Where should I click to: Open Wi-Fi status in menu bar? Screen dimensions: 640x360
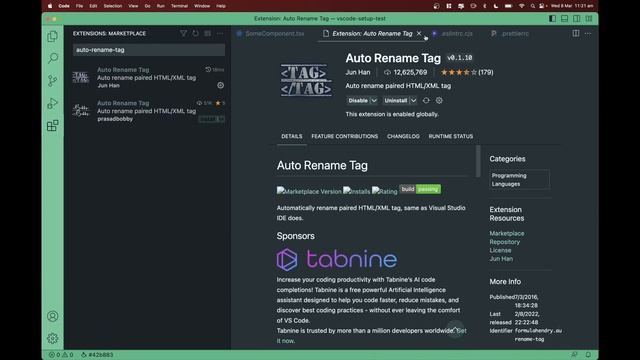[521, 6]
